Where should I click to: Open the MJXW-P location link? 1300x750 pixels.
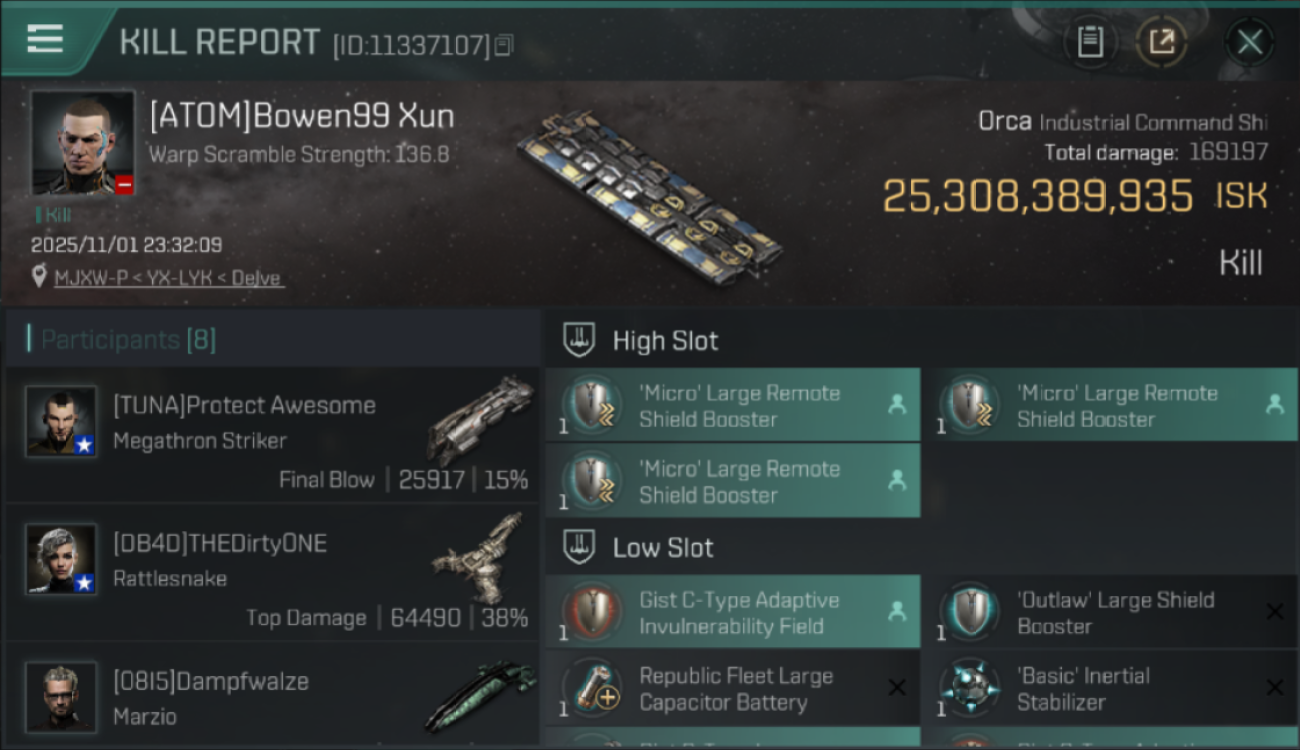[168, 277]
